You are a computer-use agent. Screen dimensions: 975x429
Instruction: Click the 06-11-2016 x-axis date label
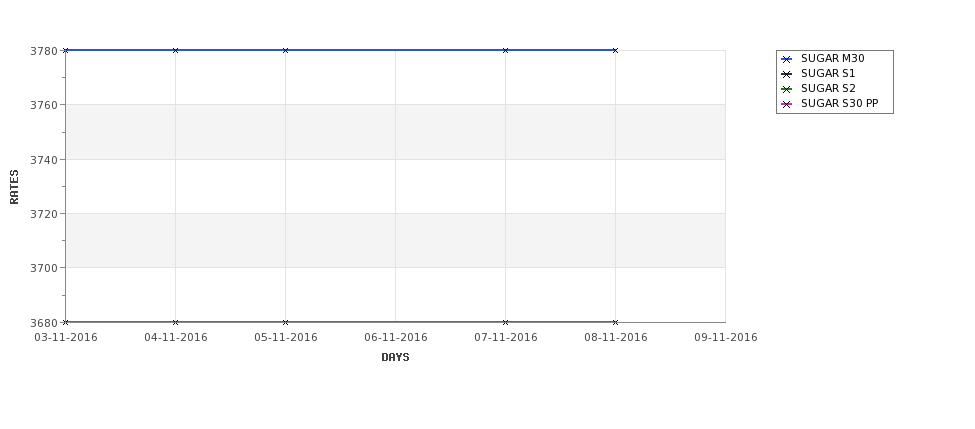[395, 338]
